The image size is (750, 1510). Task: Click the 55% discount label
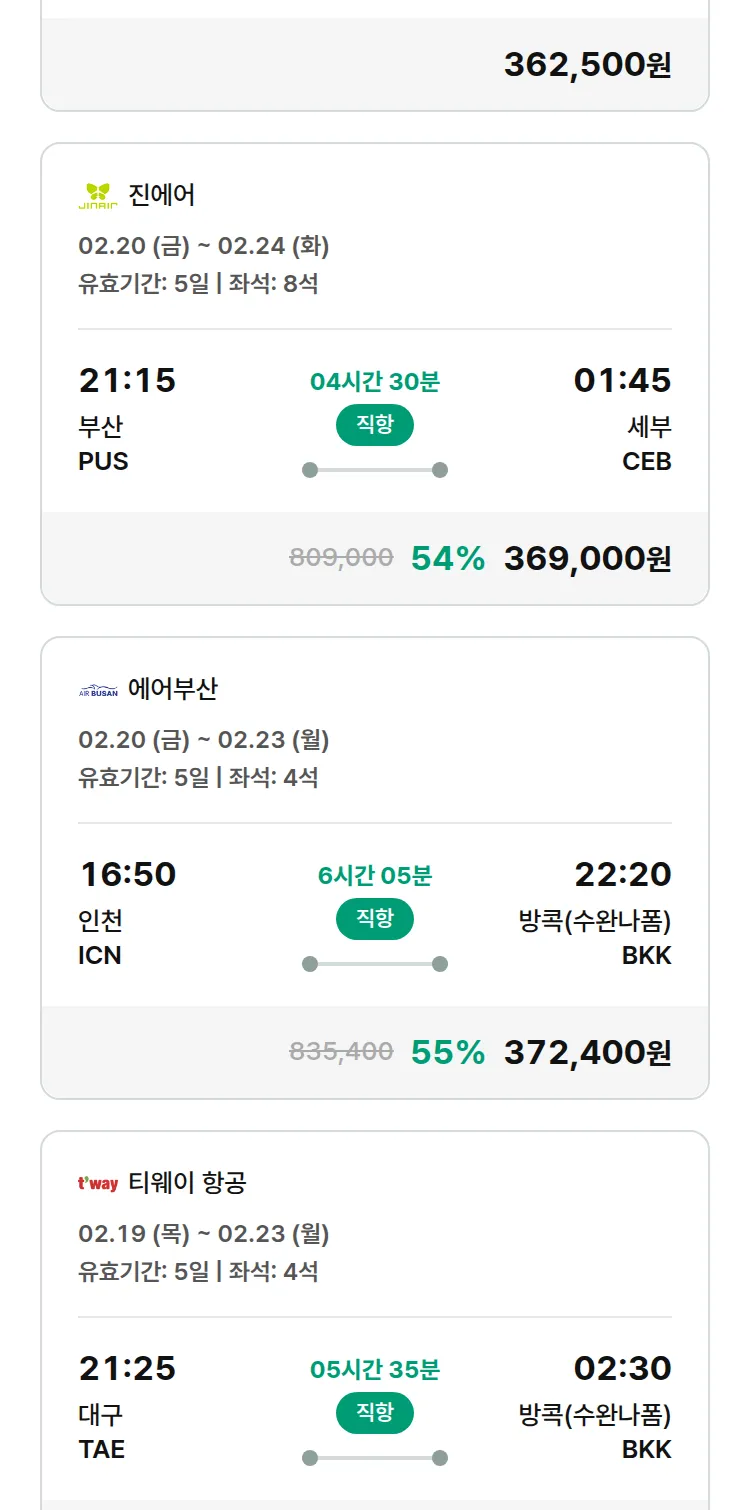[x=448, y=1052]
